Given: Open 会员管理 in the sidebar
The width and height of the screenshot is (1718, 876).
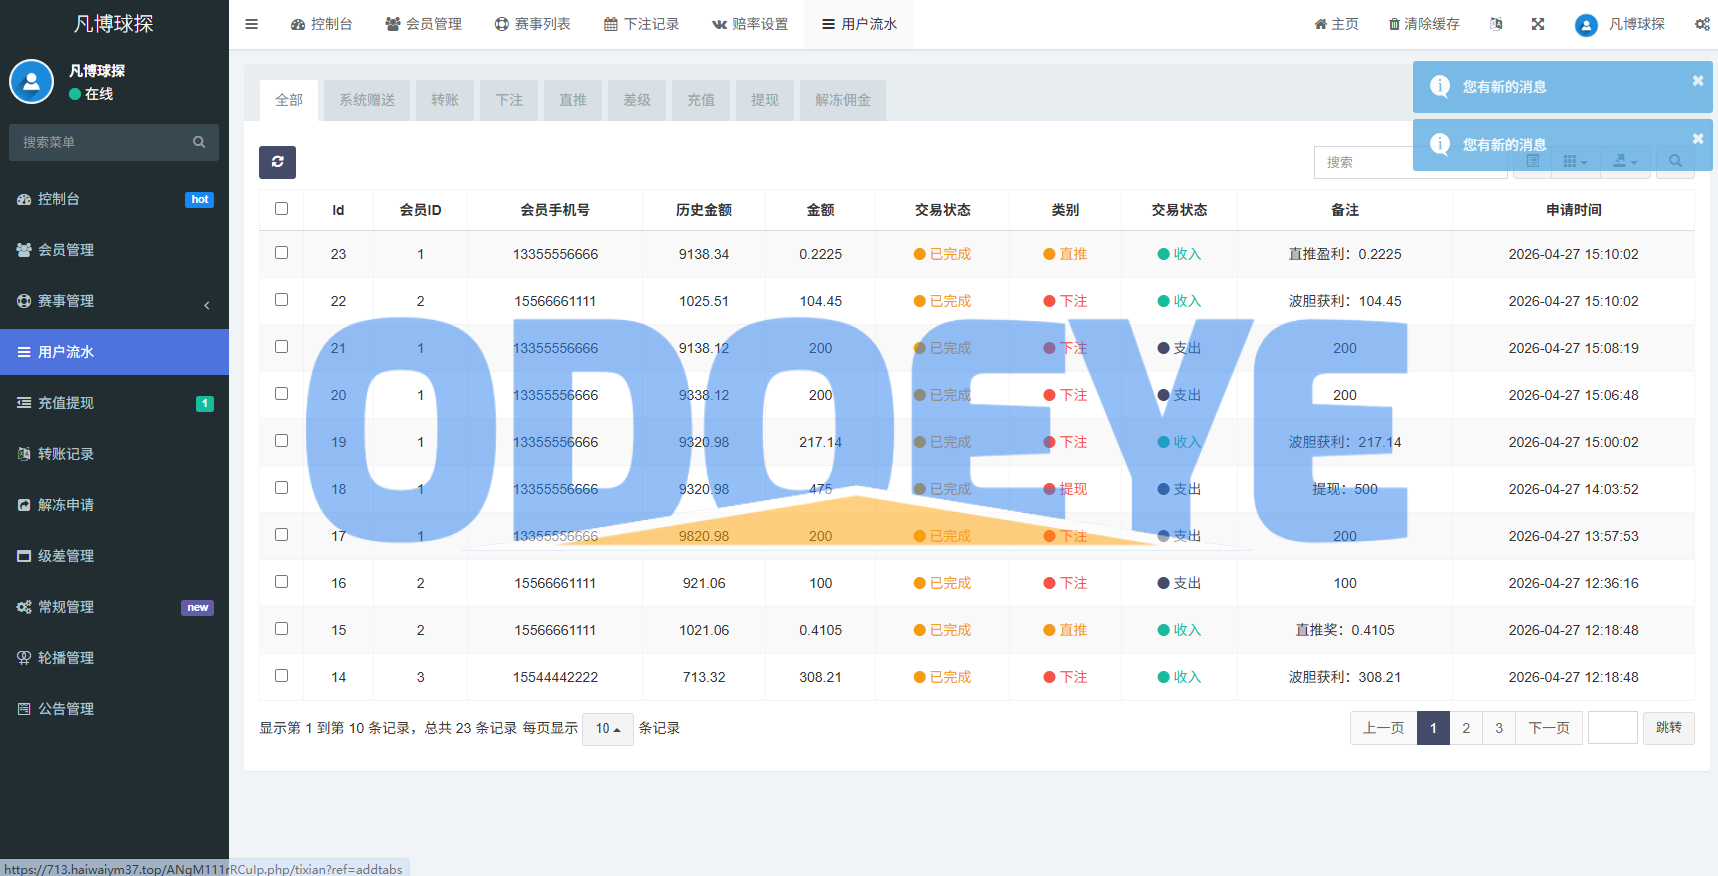Looking at the screenshot, I should [x=114, y=250].
